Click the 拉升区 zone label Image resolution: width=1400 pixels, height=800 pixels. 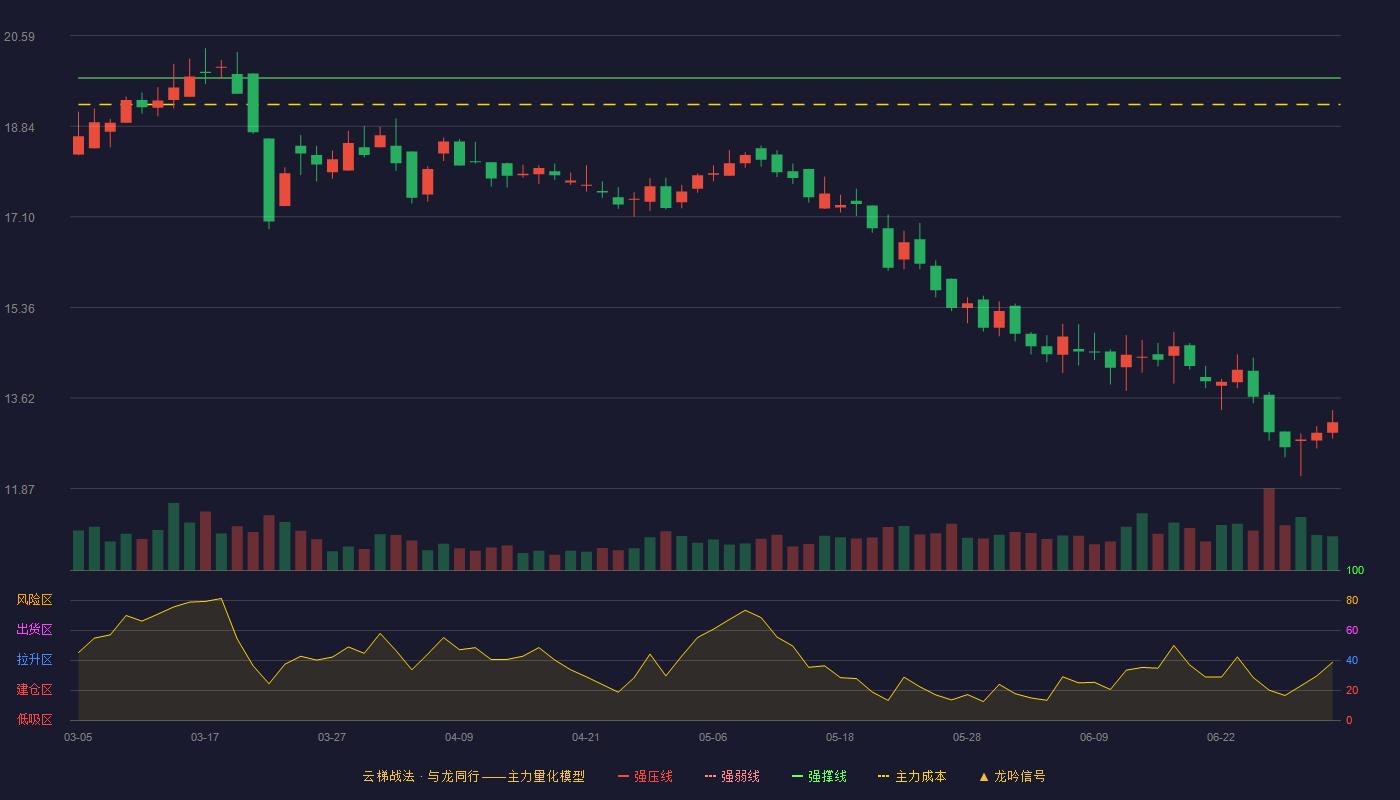click(34, 660)
